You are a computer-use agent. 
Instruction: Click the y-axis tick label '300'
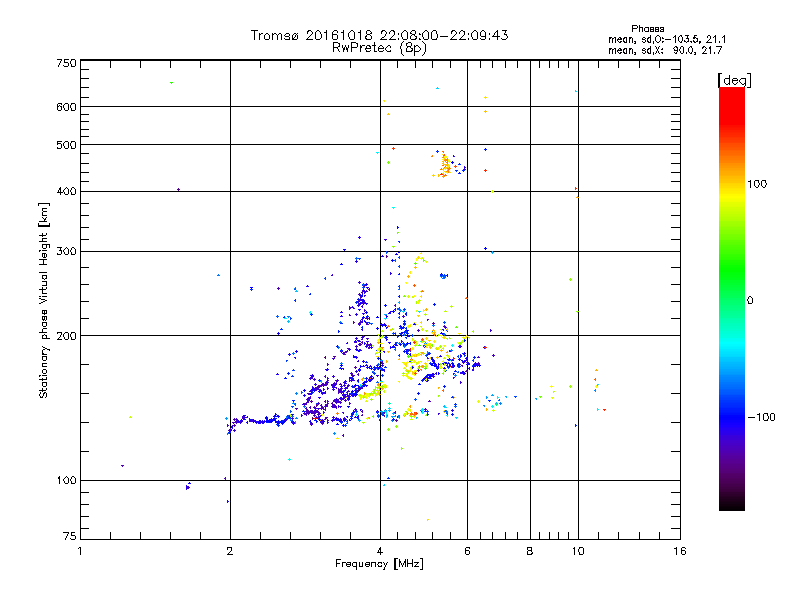click(66, 252)
